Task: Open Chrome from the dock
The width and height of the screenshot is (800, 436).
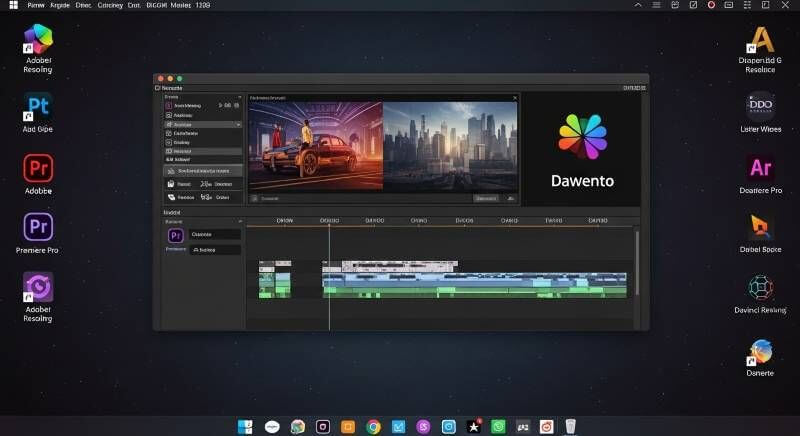Action: [x=373, y=427]
